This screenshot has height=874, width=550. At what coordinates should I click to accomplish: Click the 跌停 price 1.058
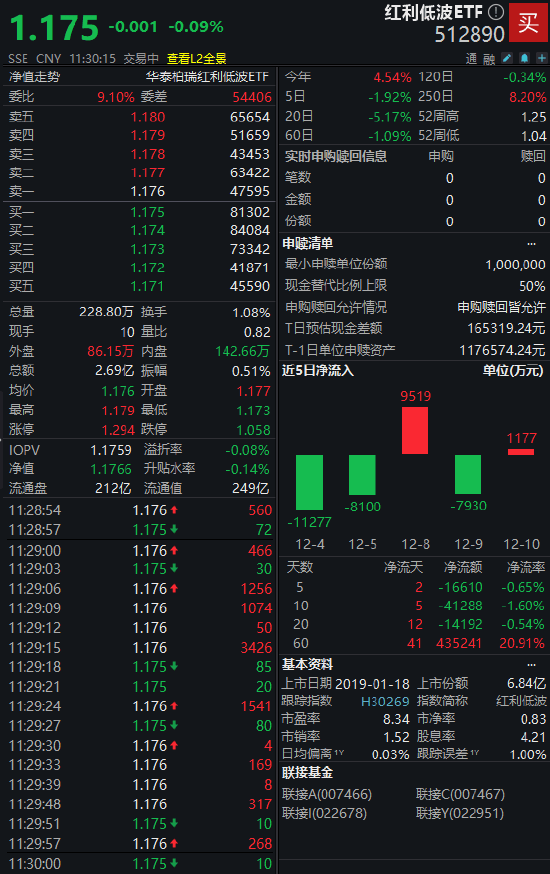253,430
